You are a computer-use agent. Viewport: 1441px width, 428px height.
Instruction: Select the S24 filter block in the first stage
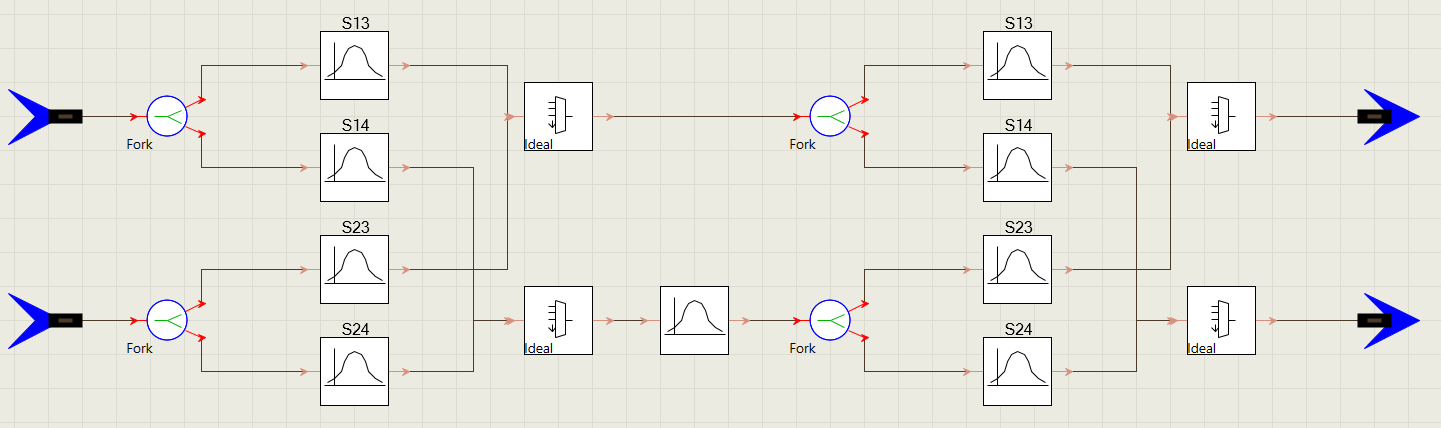[x=354, y=372]
